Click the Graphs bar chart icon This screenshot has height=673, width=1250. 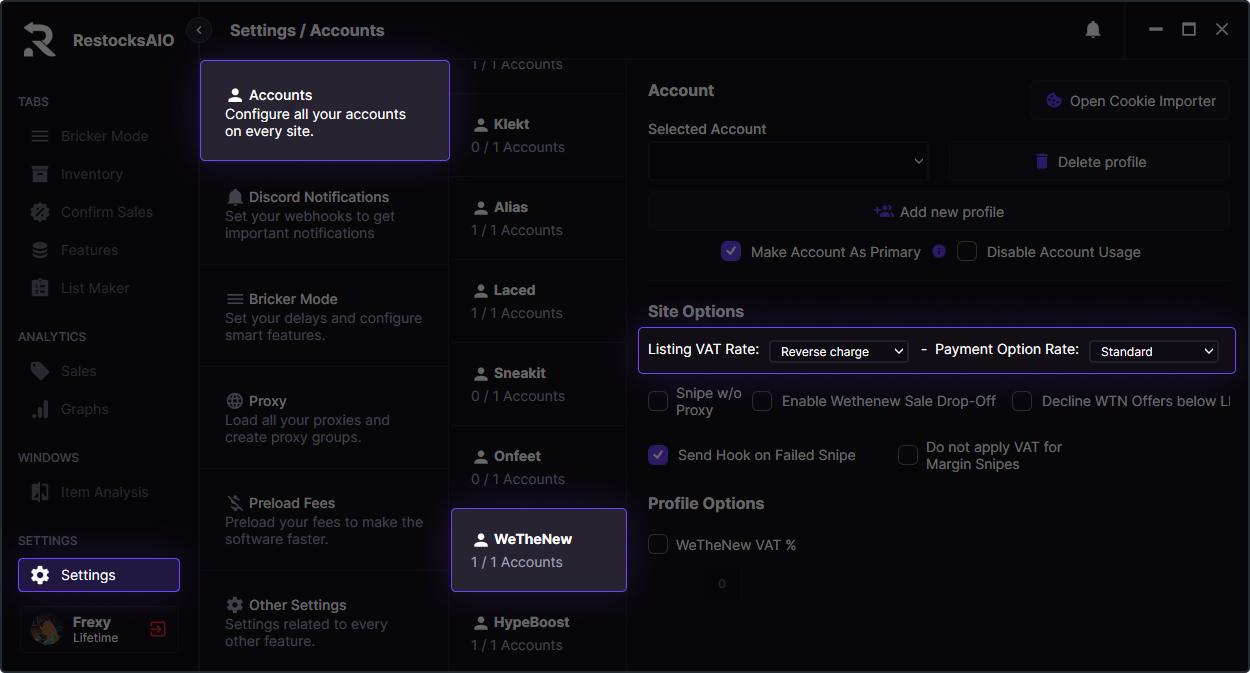[x=40, y=409]
